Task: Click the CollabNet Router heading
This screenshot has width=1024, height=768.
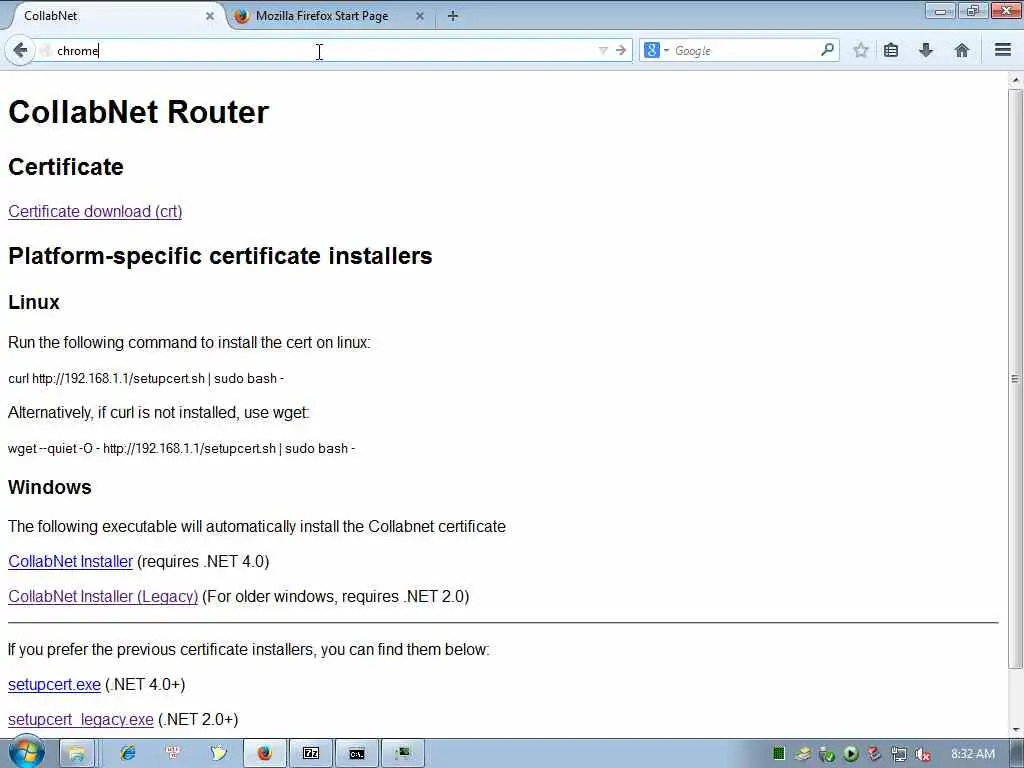Action: (x=138, y=112)
